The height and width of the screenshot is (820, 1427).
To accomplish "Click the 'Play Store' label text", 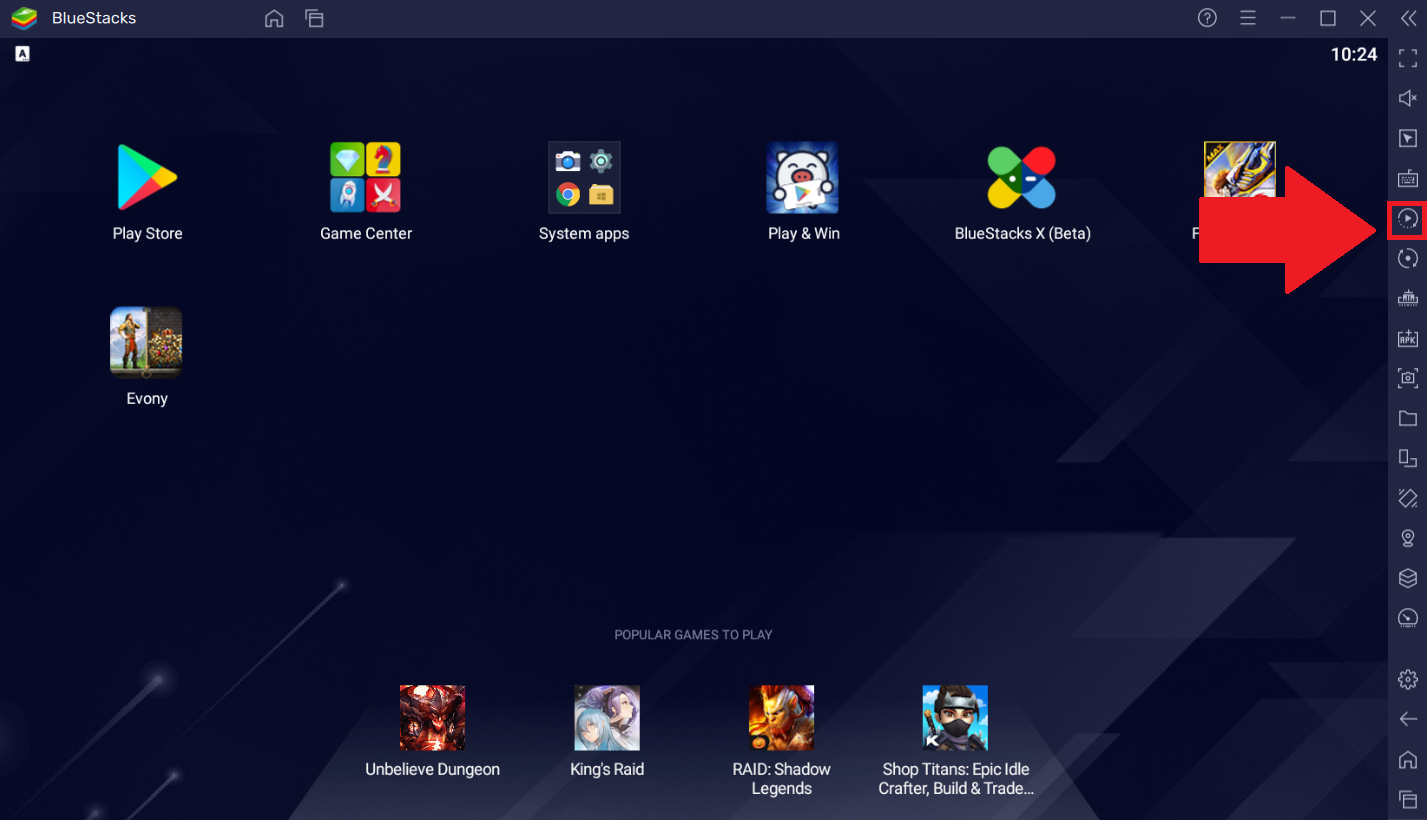I will pyautogui.click(x=147, y=233).
